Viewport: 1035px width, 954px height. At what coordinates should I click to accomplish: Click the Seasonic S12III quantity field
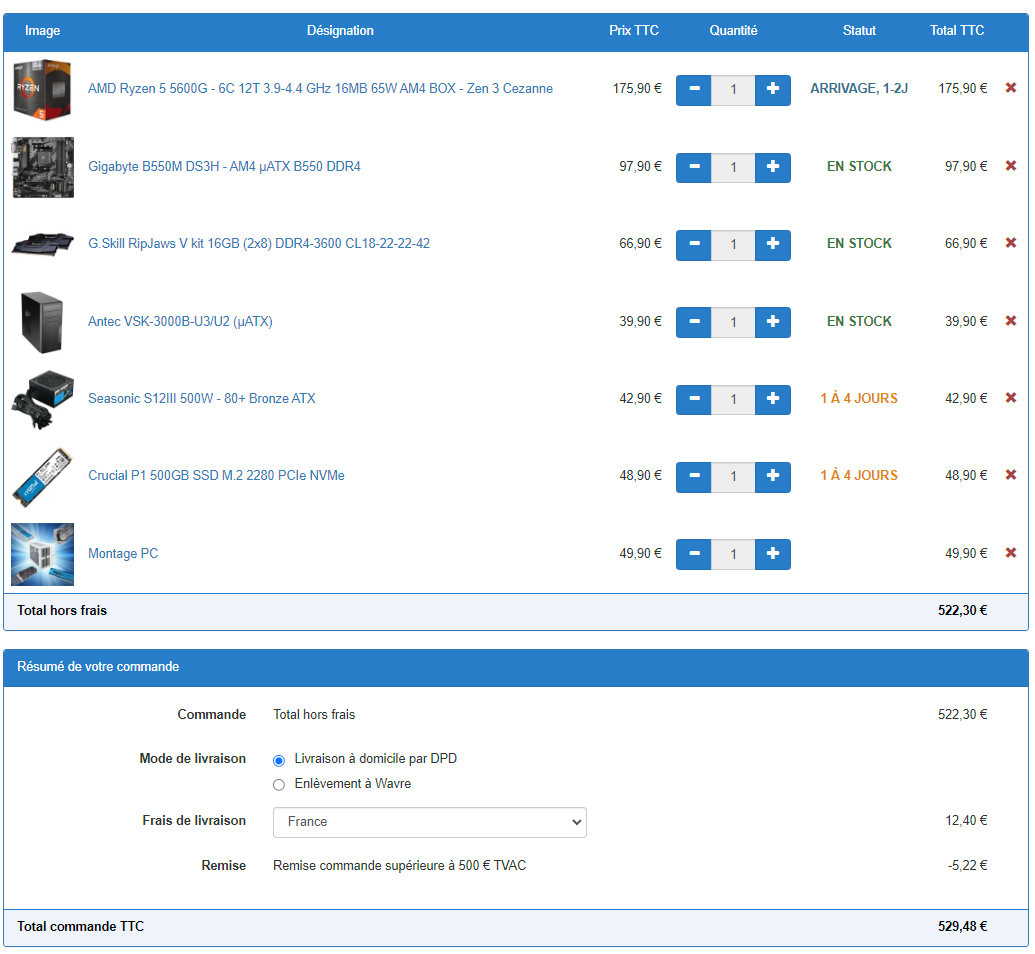tap(733, 399)
